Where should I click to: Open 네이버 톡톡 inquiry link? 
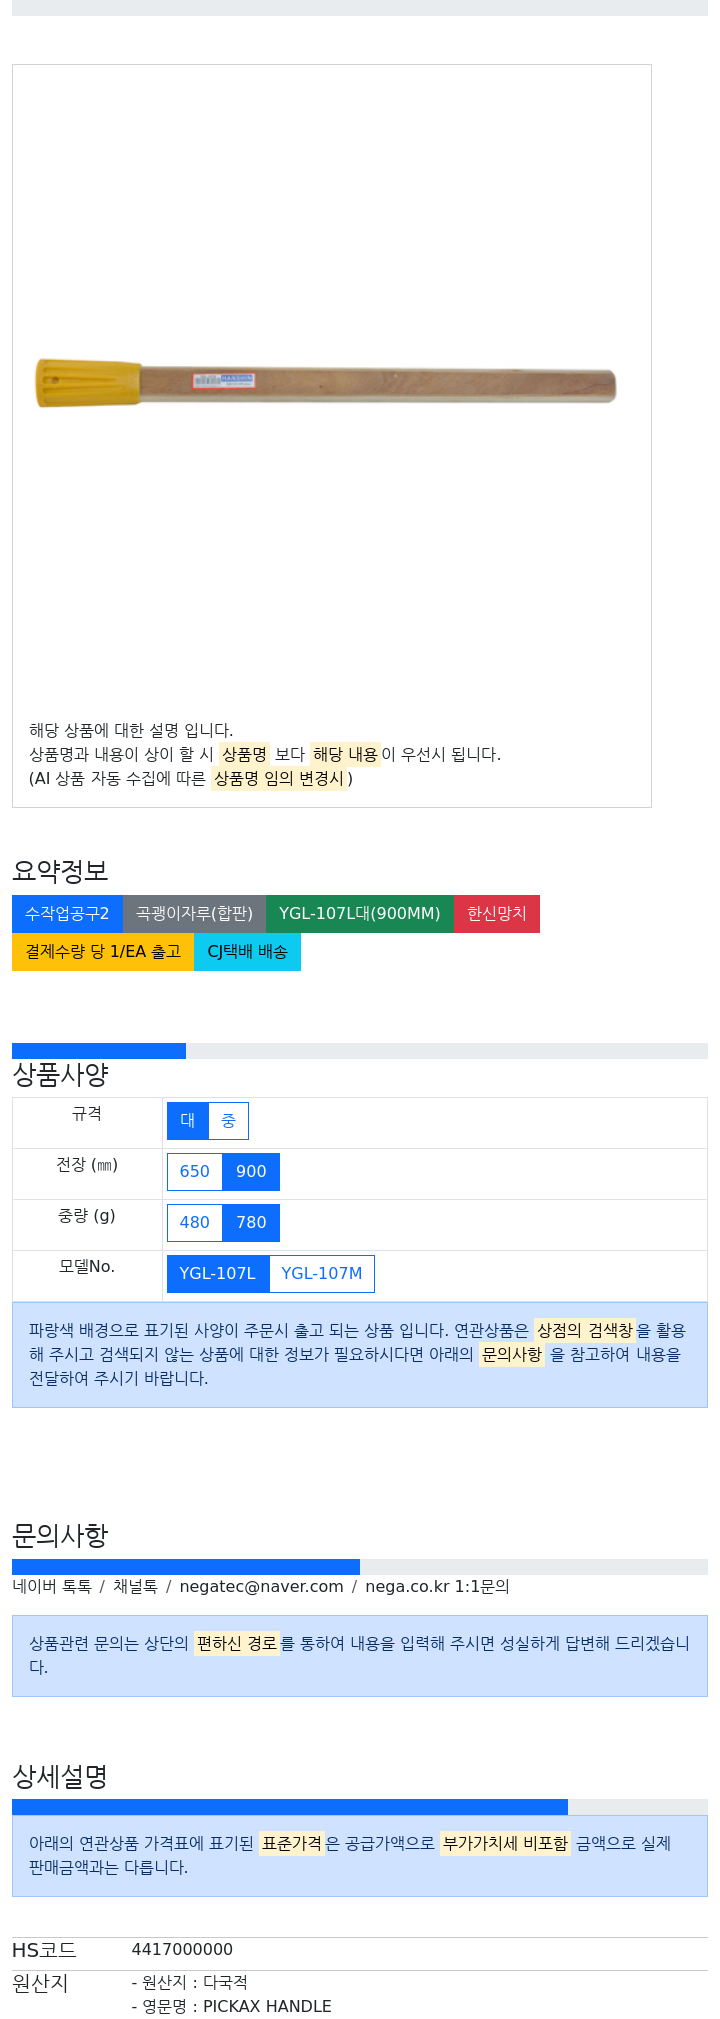click(52, 1587)
